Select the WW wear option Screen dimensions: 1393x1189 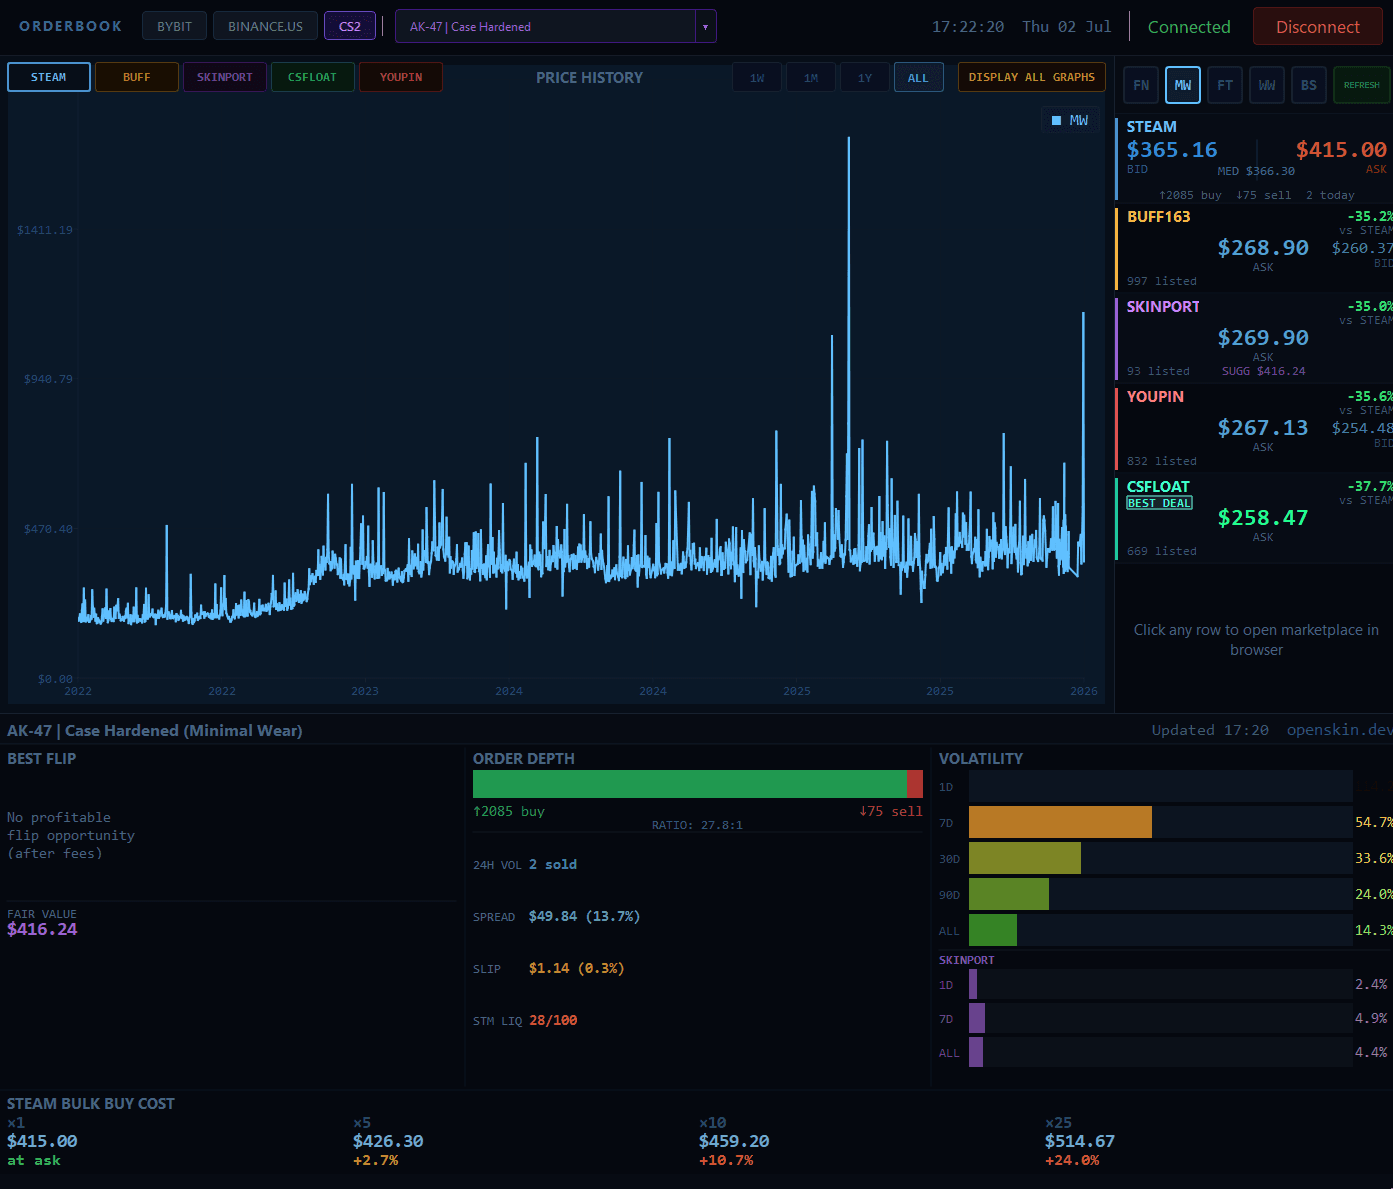pyautogui.click(x=1267, y=85)
